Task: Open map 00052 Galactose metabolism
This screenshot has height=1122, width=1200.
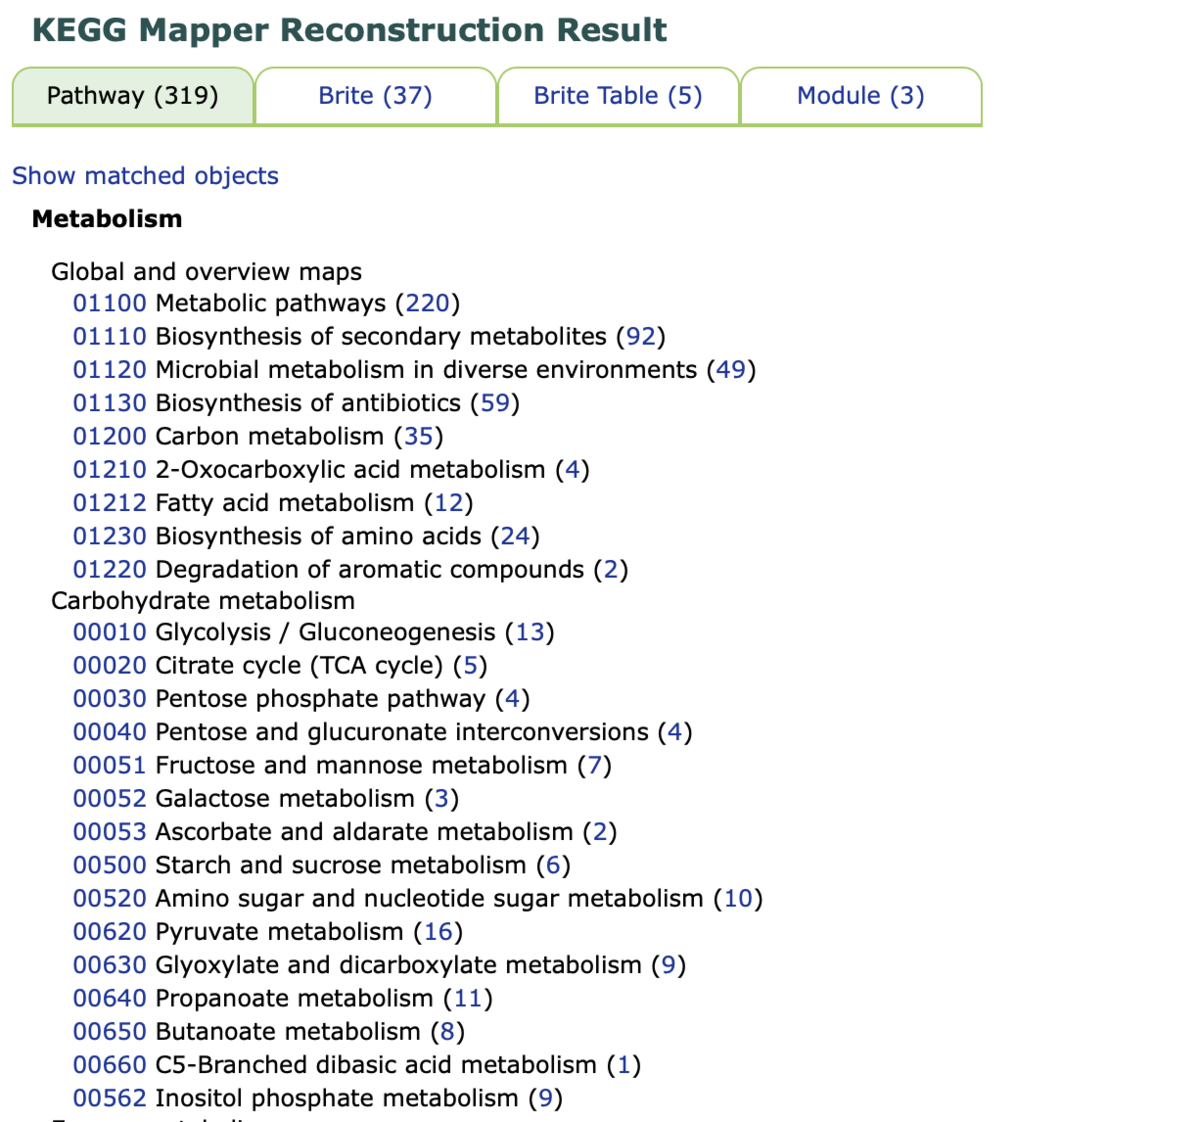Action: 110,798
